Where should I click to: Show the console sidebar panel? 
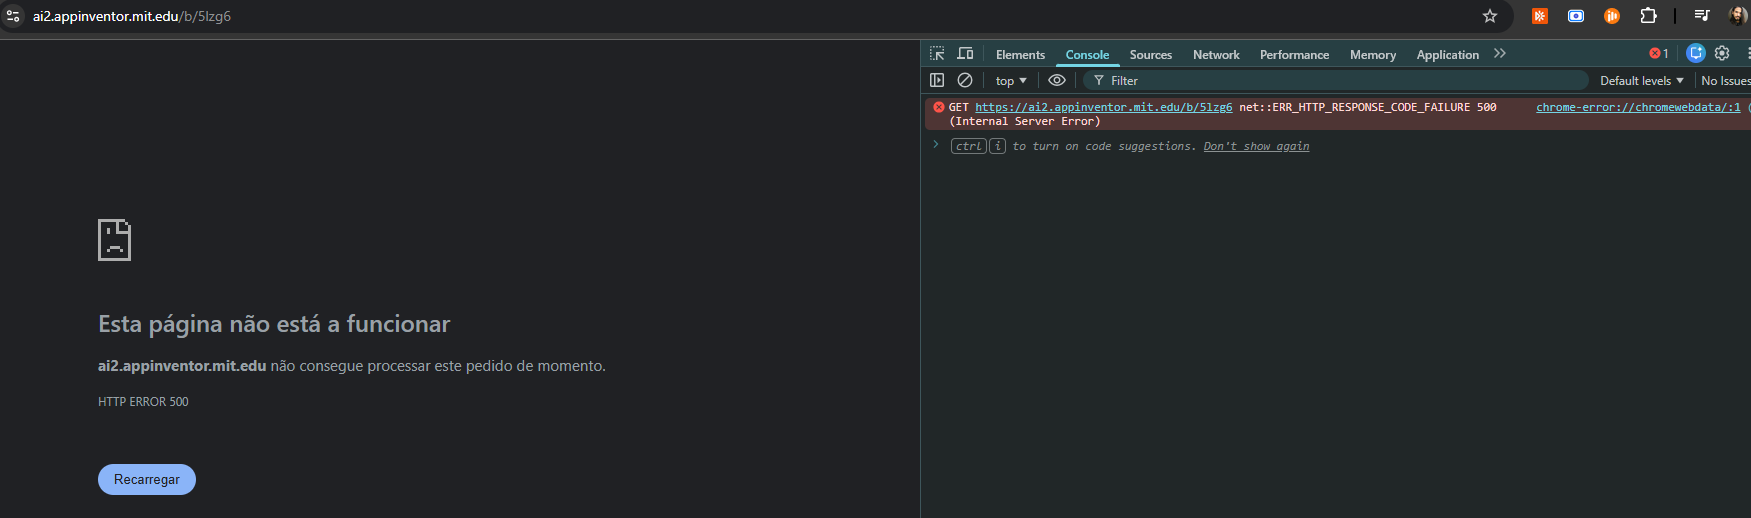[937, 80]
